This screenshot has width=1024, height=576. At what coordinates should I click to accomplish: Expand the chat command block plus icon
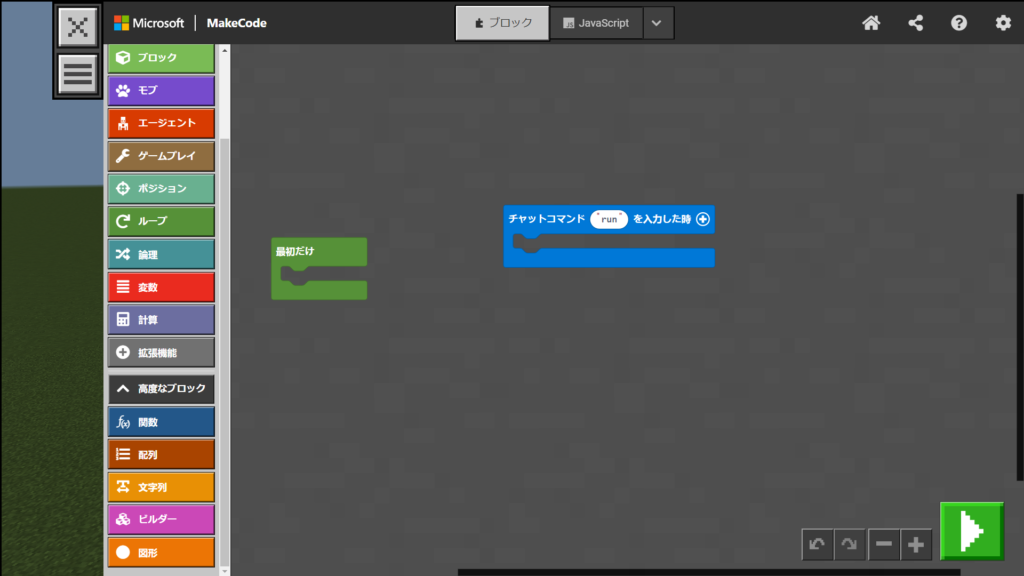(703, 219)
